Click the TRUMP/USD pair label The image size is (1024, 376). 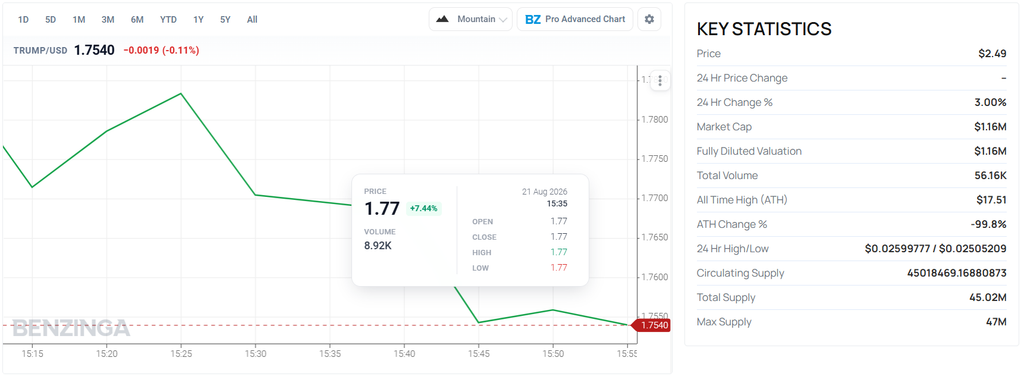tap(40, 50)
